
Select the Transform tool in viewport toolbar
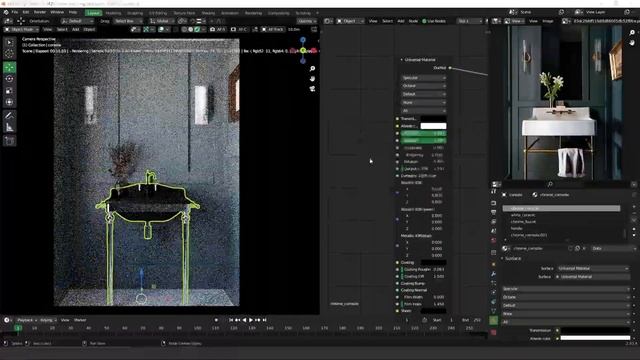point(9,102)
